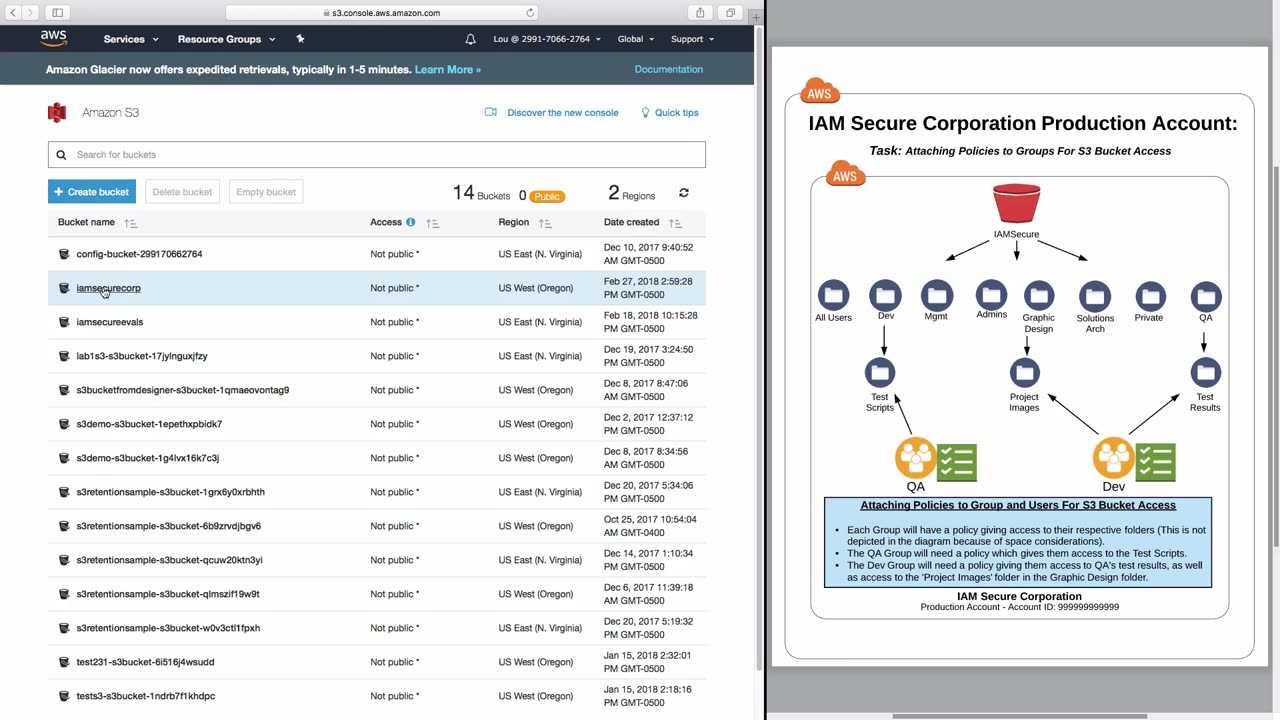The height and width of the screenshot is (720, 1280).
Task: Click bucket icon for s3demo-s3bucket-1epethxpbidk7
Action: pos(64,424)
